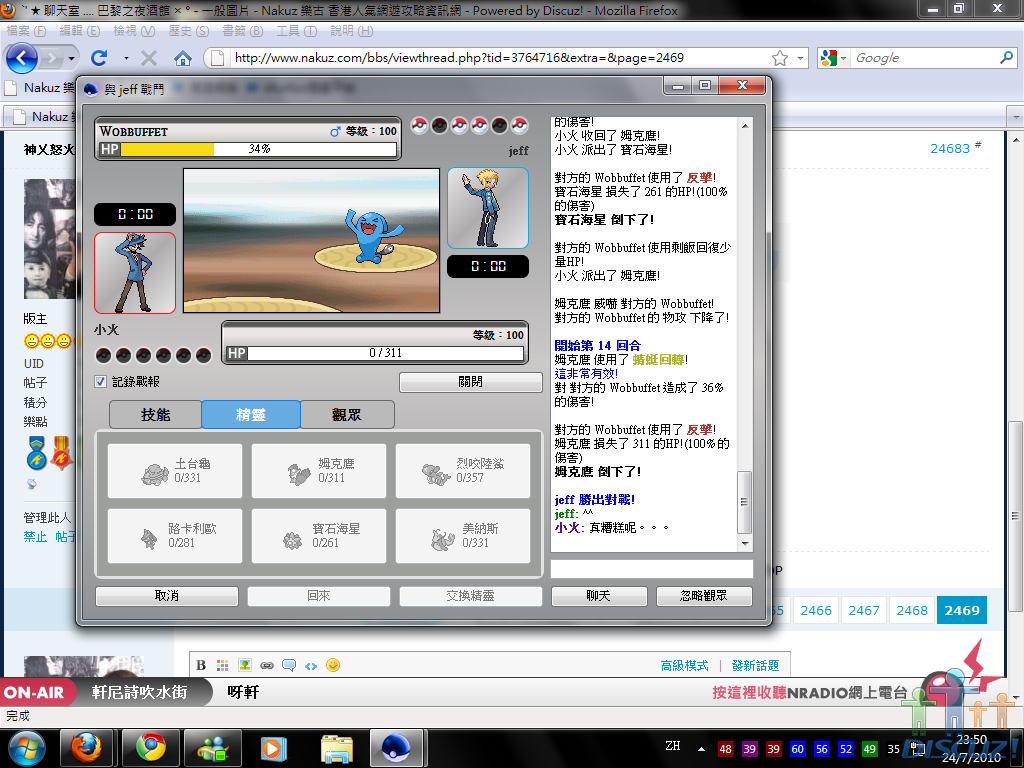The image size is (1024, 768).
Task: Open the dropdown next to reload button
Action: [126, 58]
